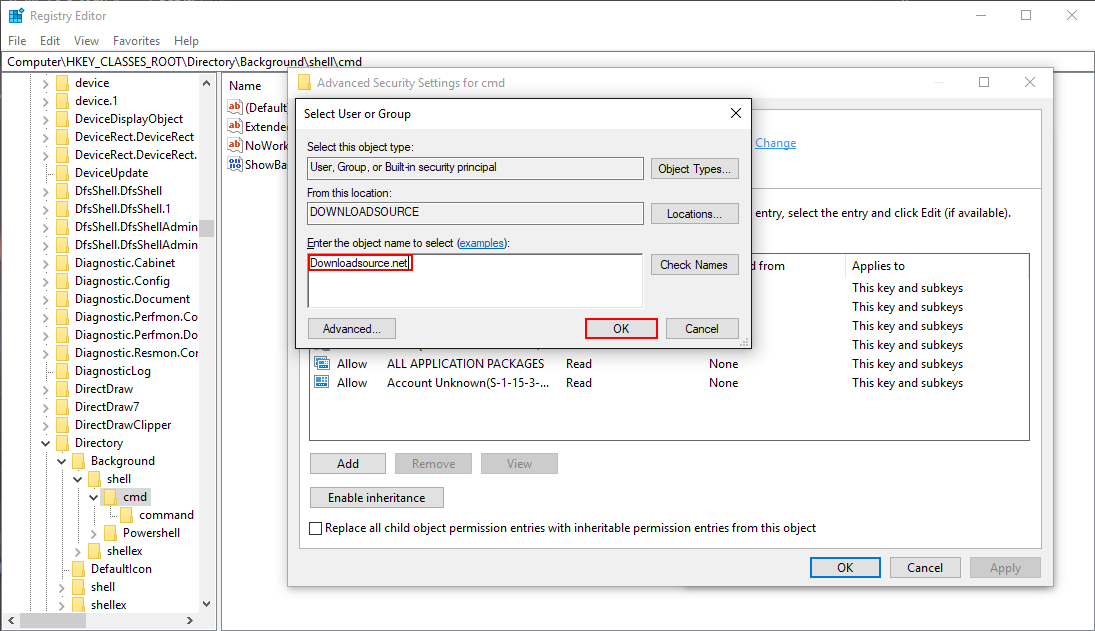1095x631 pixels.
Task: Select the Account Unknown permission entry
Action: (x=668, y=383)
